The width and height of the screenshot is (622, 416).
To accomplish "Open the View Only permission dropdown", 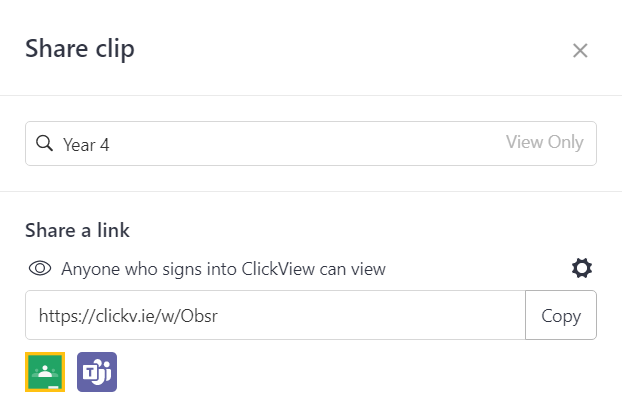I will click(545, 142).
